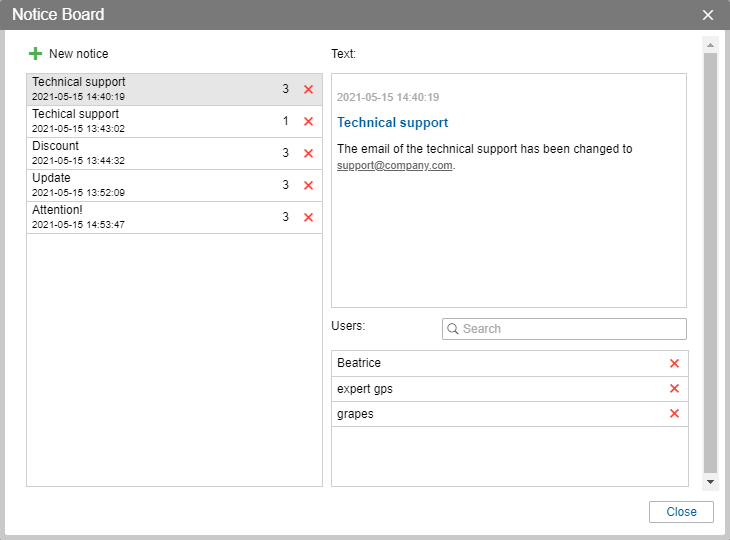Delete the Update notice
Screen dimensions: 730x540
click(308, 185)
